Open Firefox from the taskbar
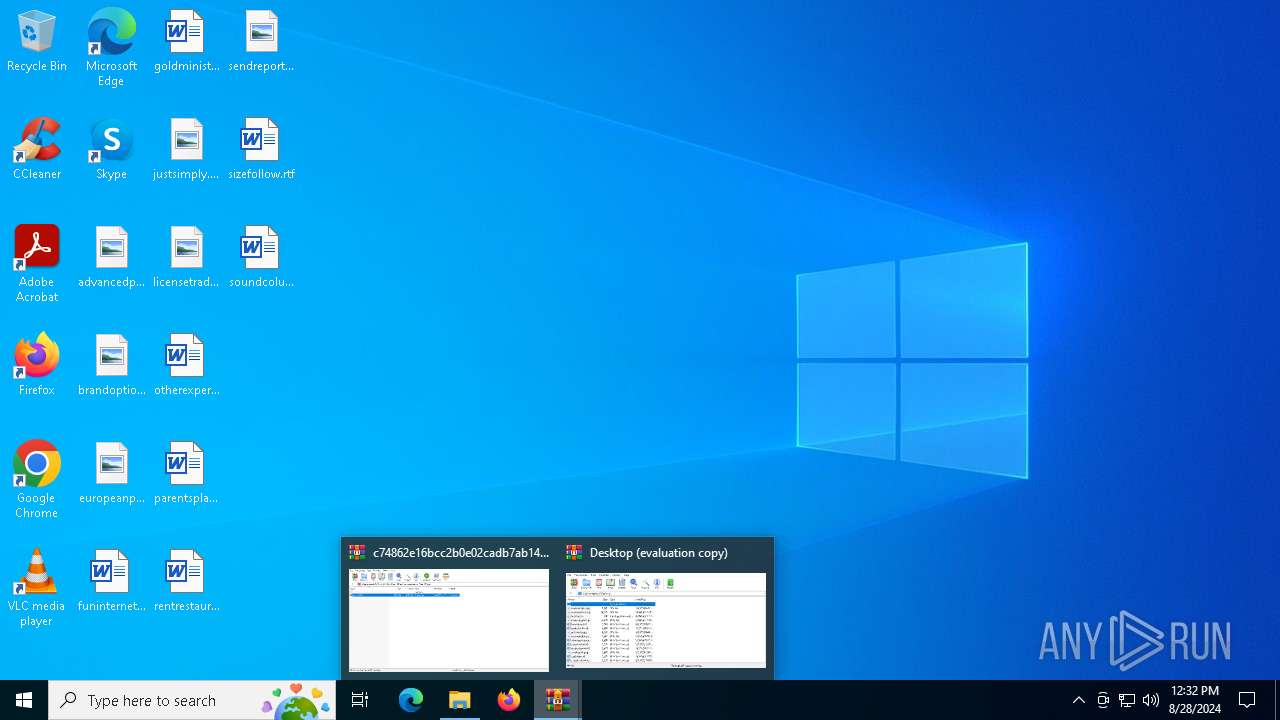The width and height of the screenshot is (1280, 720). tap(509, 700)
